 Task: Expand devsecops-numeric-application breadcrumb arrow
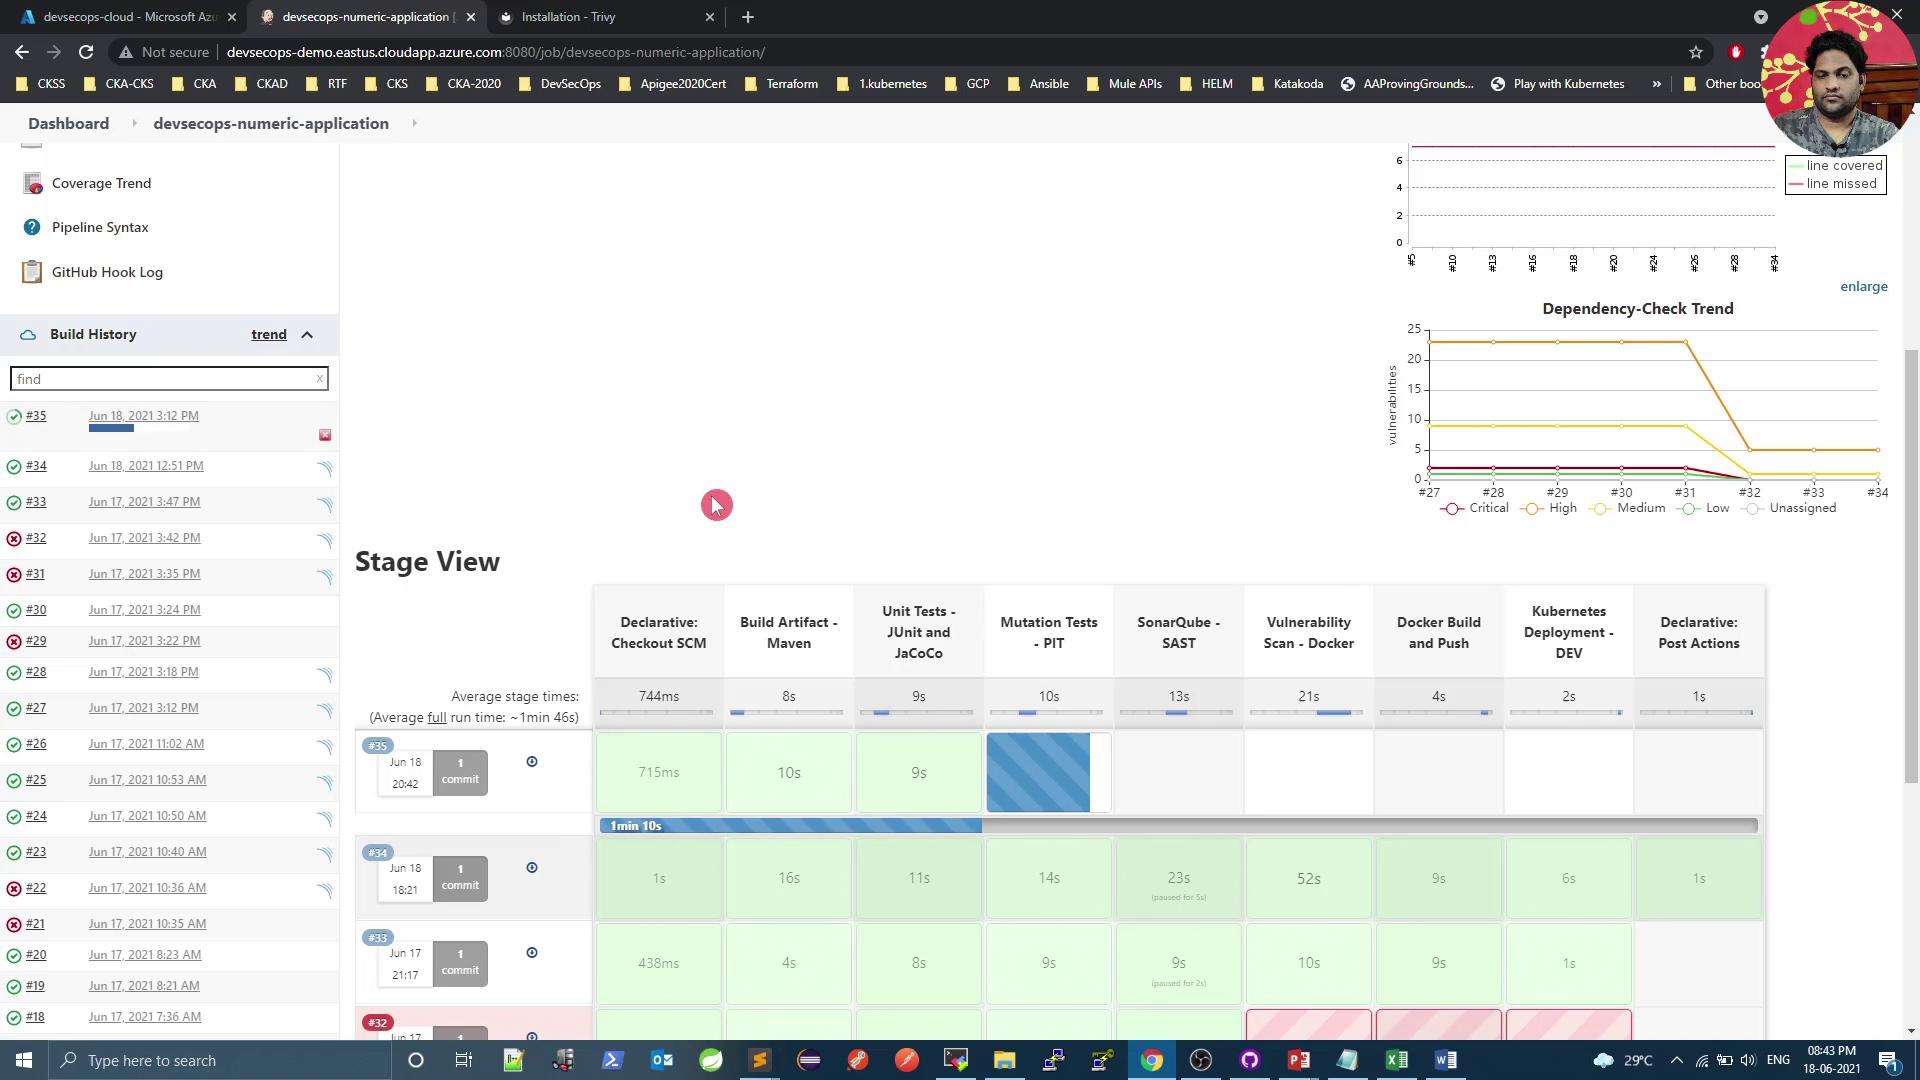[x=414, y=124]
